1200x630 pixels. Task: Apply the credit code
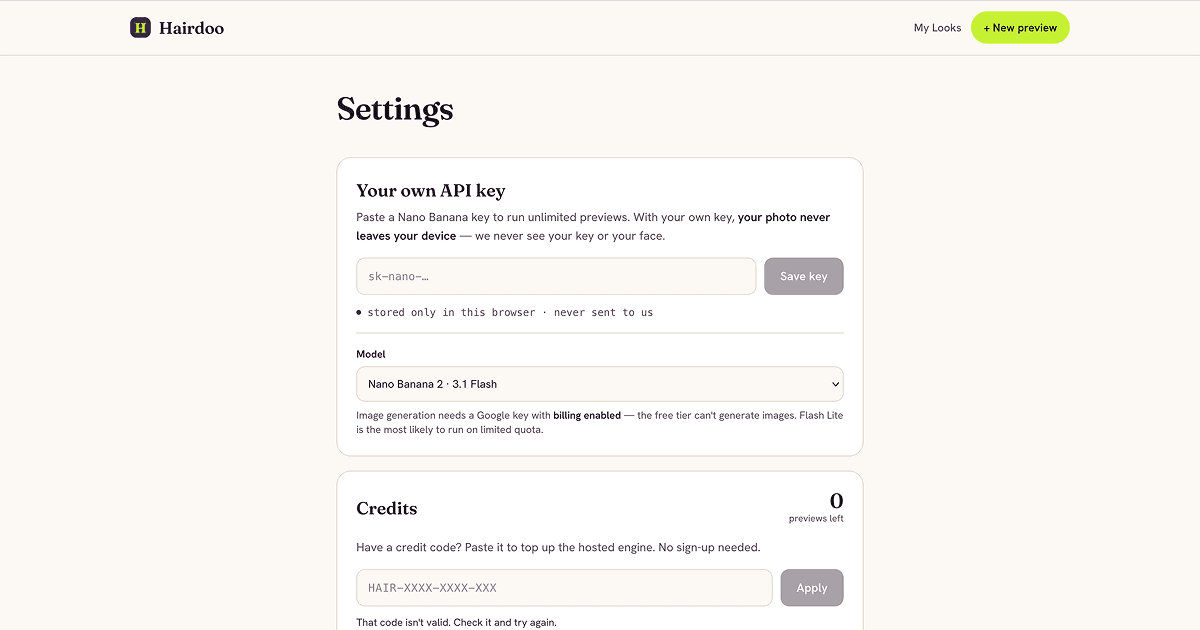(x=812, y=588)
